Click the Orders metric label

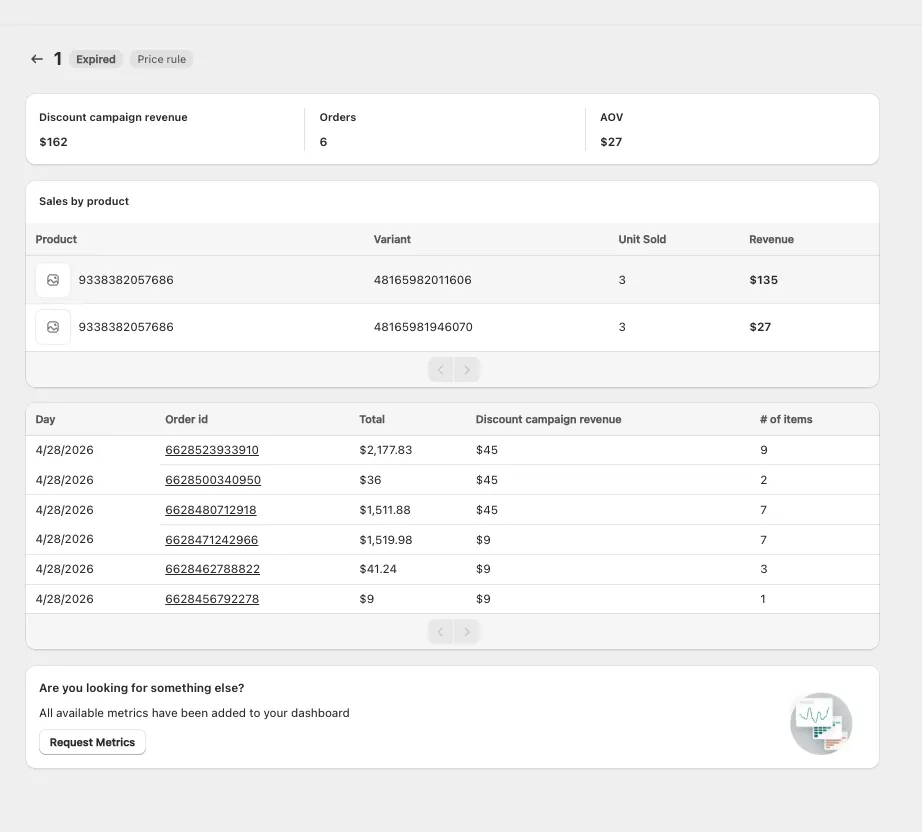pyautogui.click(x=338, y=117)
